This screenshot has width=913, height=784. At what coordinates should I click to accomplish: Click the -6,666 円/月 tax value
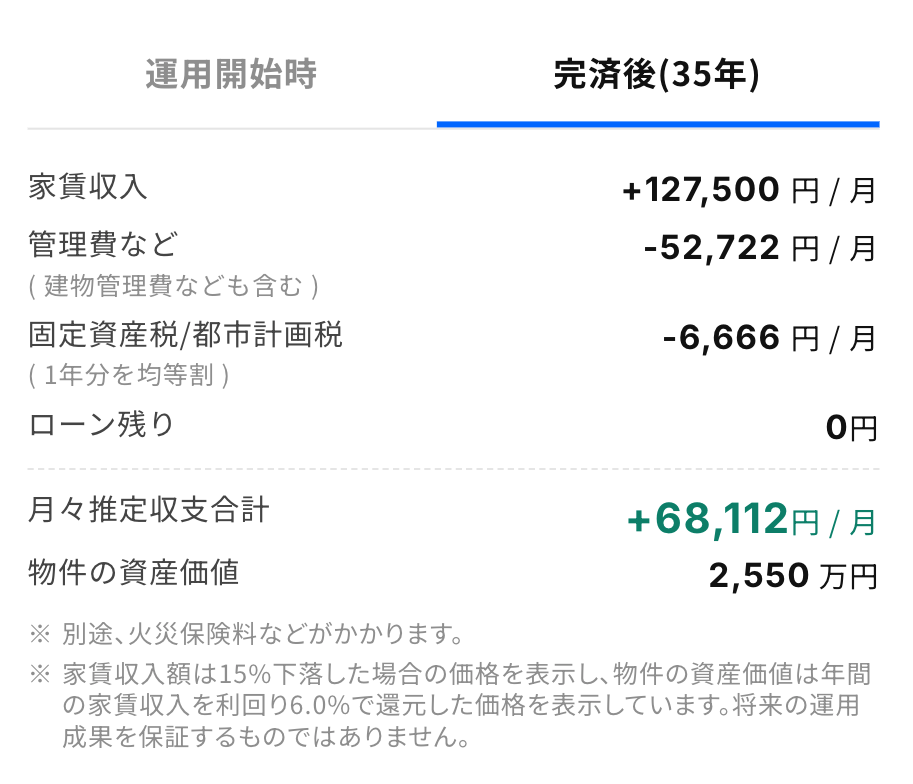pyautogui.click(x=769, y=338)
